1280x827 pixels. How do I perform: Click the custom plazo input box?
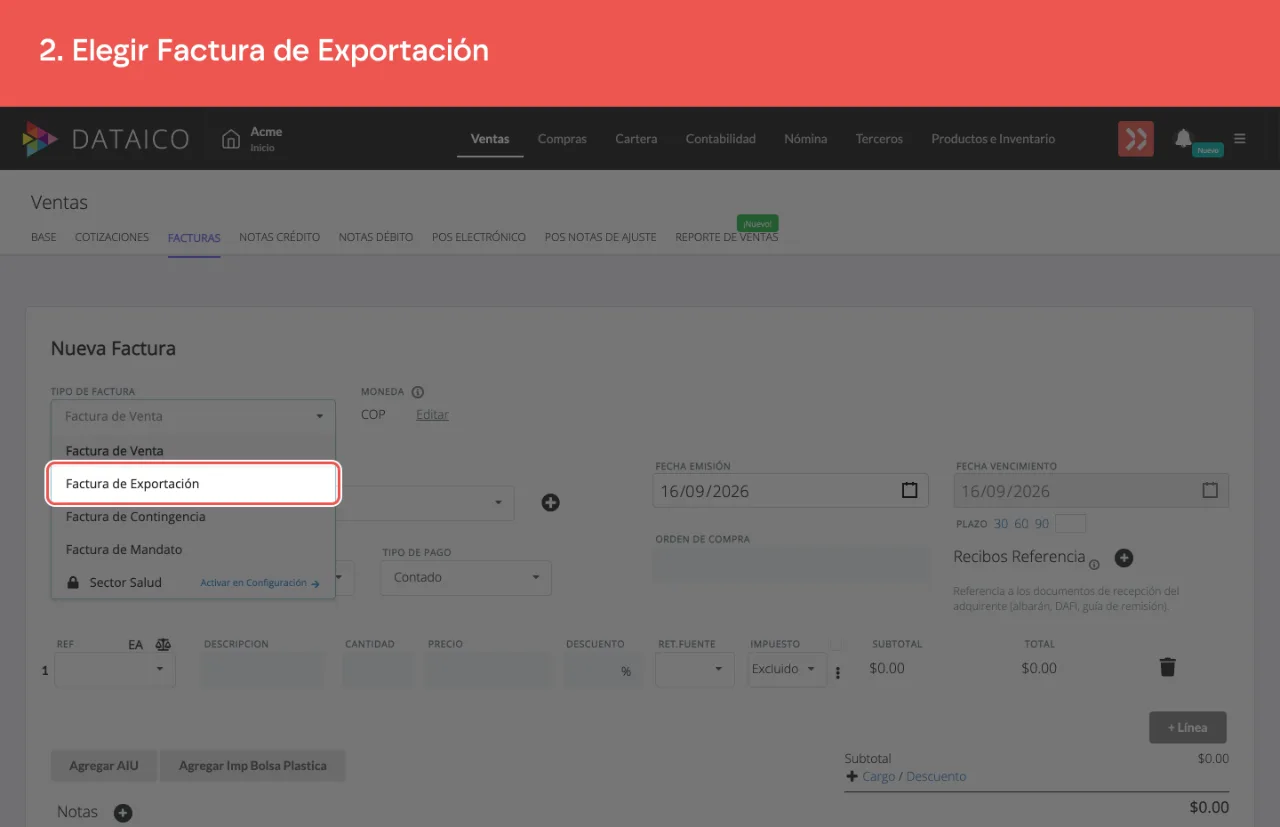1070,524
